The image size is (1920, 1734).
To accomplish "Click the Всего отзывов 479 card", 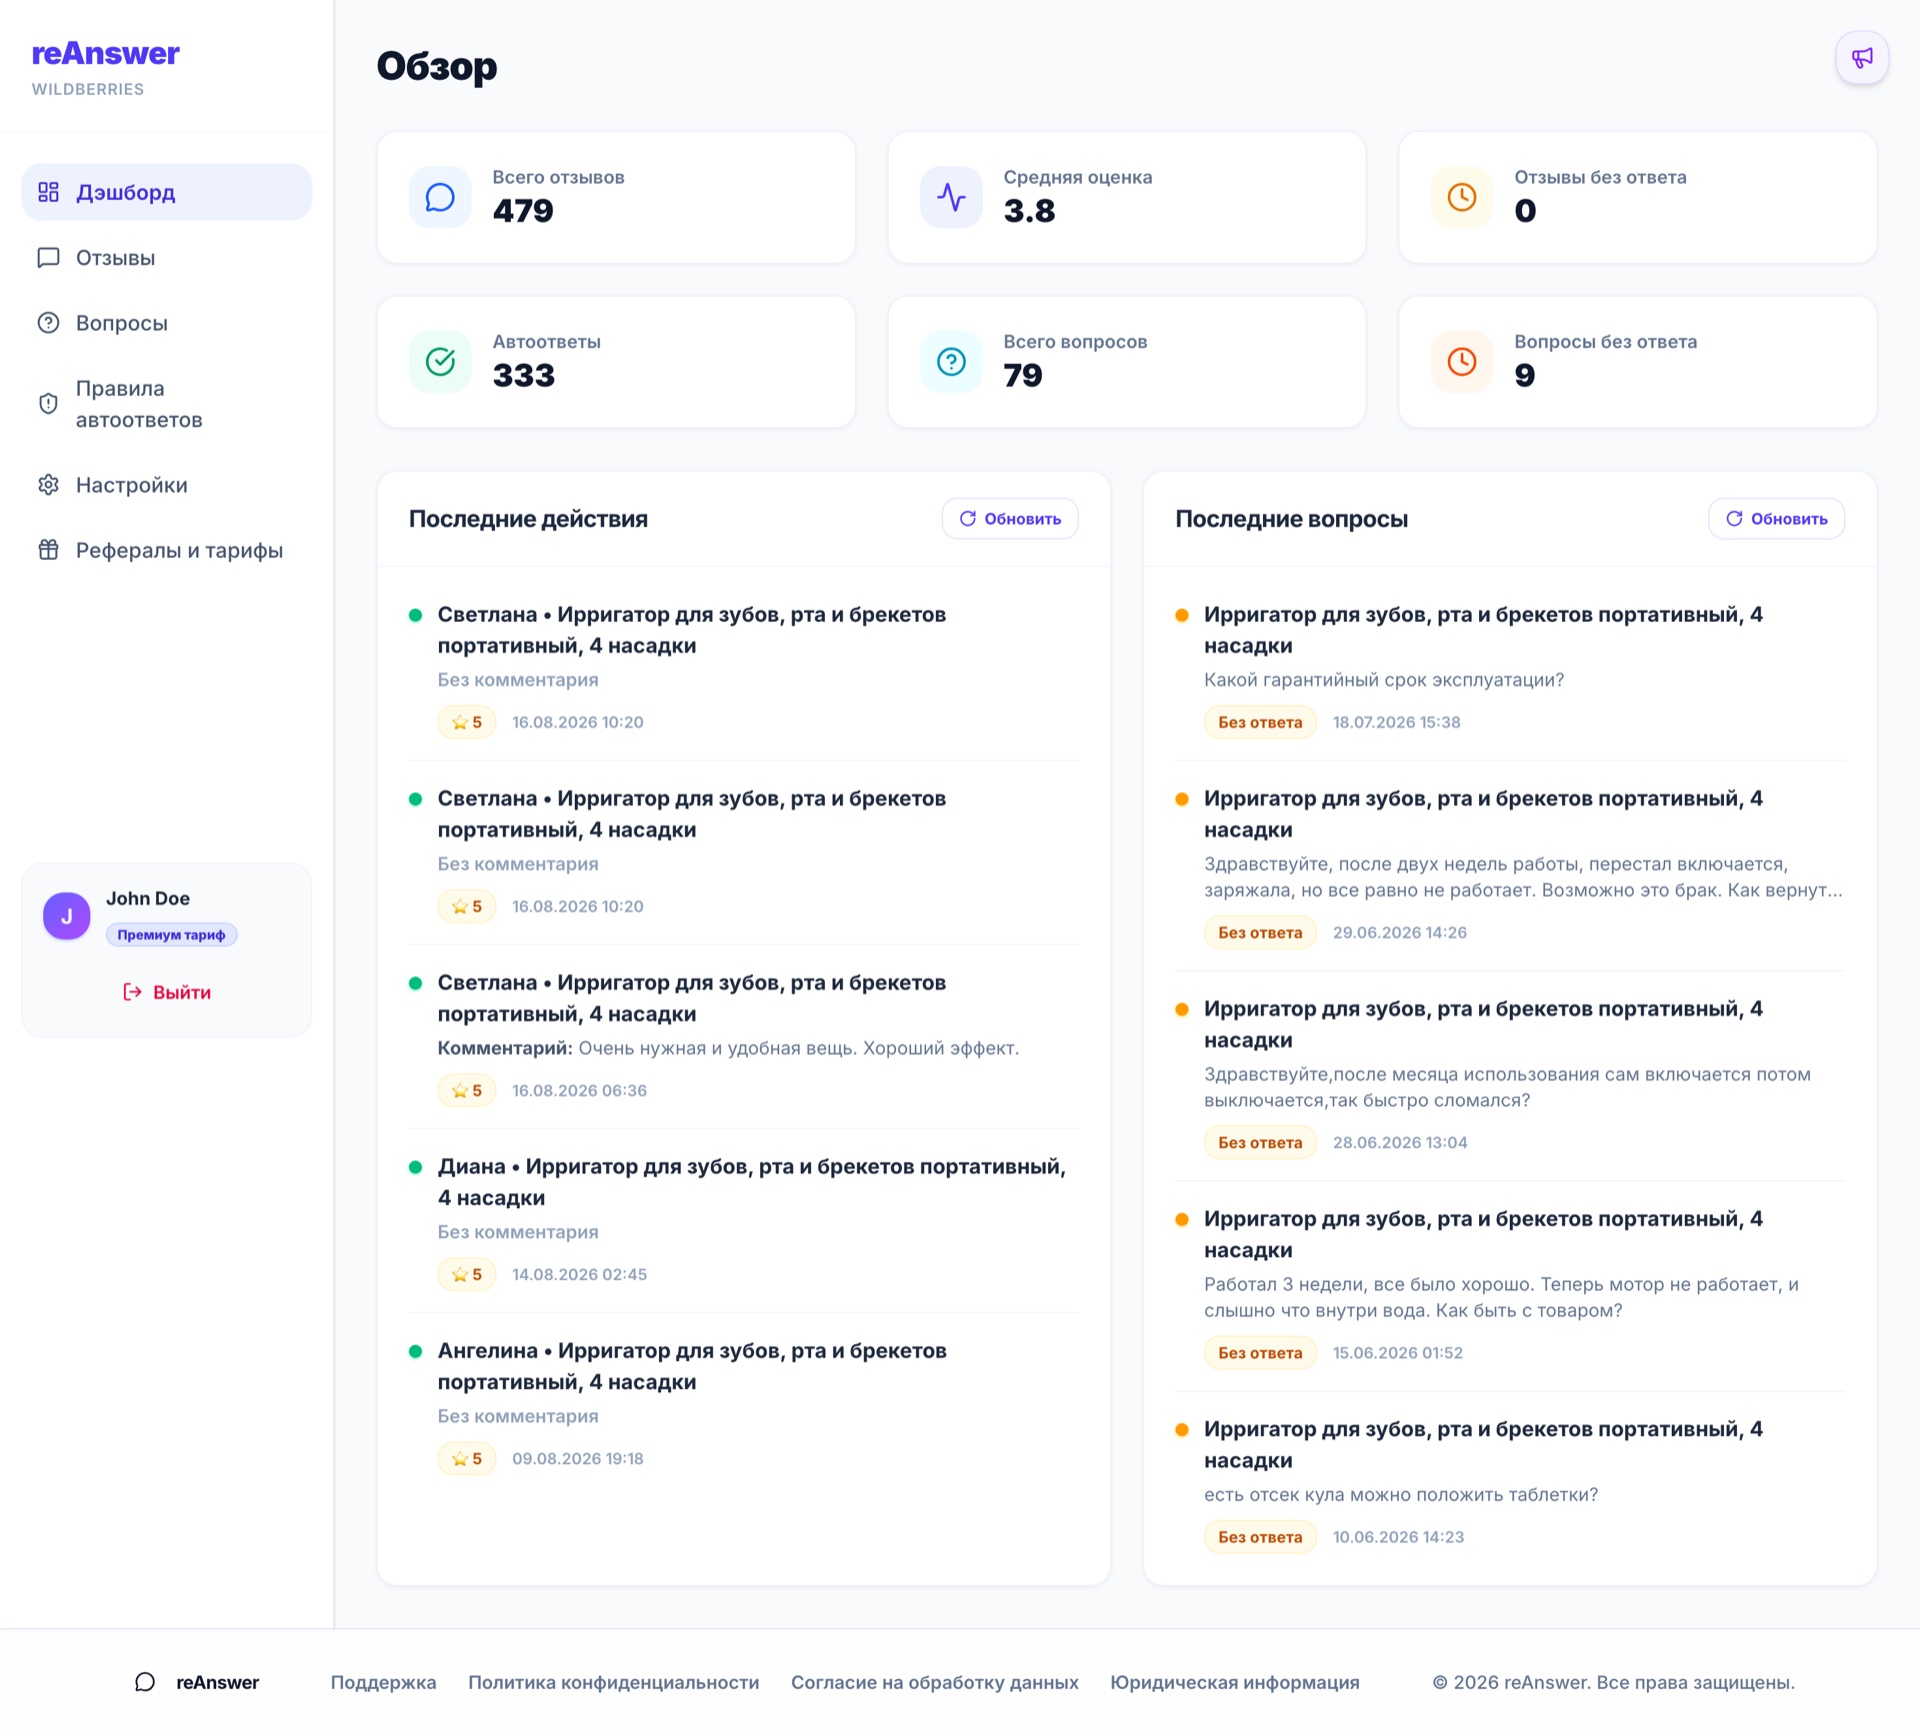I will click(x=616, y=197).
